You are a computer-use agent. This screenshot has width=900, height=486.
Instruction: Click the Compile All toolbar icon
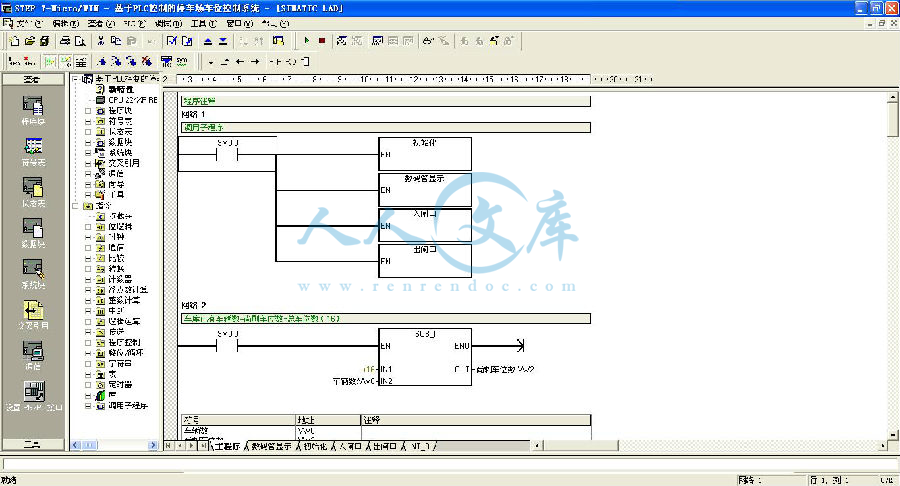pyautogui.click(x=187, y=41)
